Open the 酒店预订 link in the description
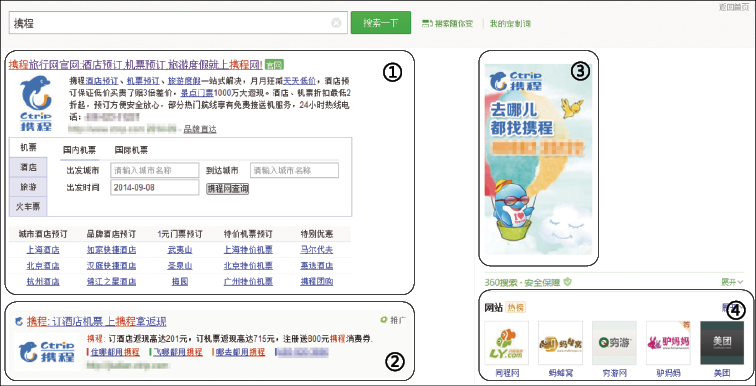756x386 pixels. coord(101,80)
